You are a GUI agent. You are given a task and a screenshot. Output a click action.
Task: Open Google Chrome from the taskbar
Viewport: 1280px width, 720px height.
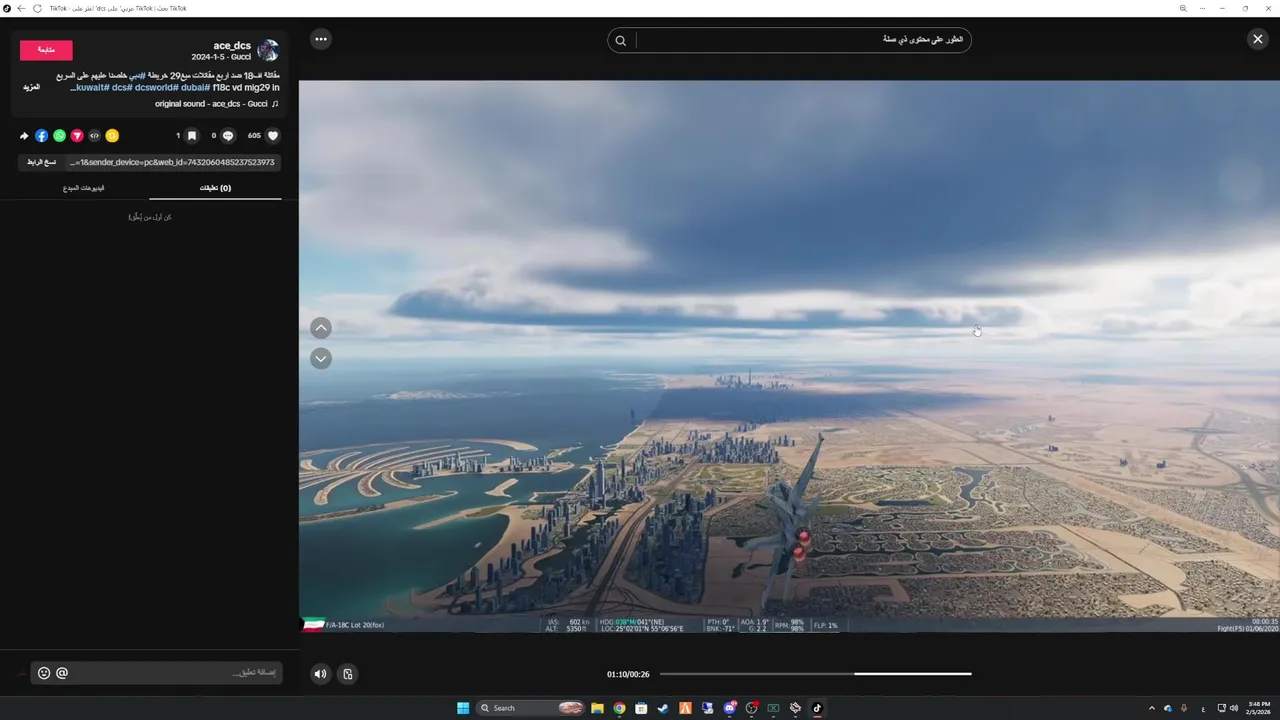(619, 708)
